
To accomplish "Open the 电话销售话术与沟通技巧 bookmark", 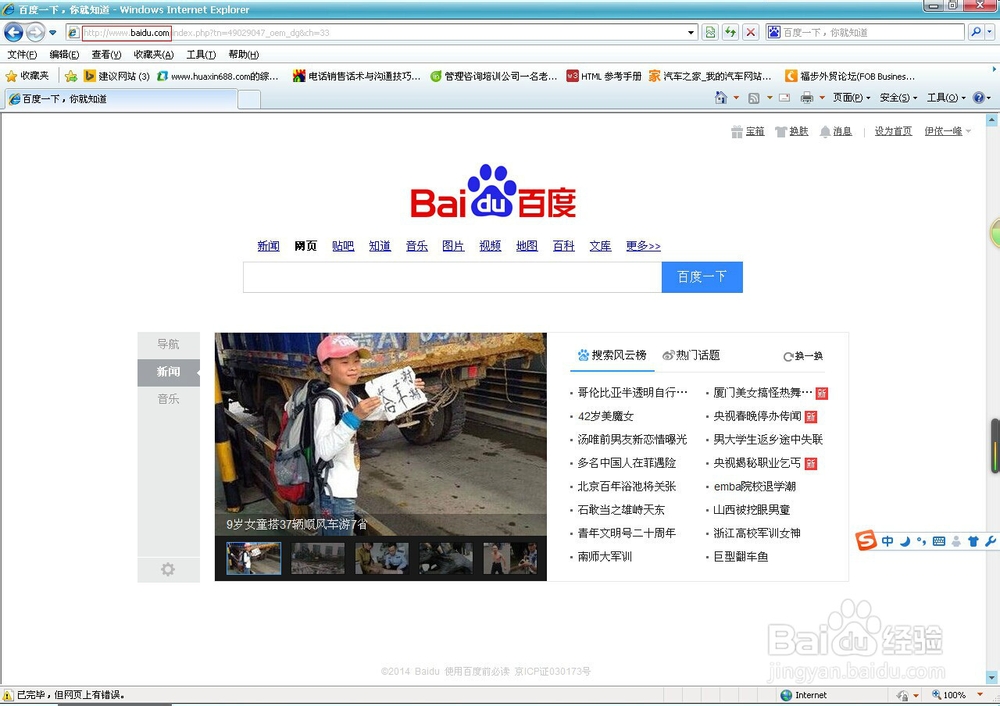I will [x=357, y=77].
